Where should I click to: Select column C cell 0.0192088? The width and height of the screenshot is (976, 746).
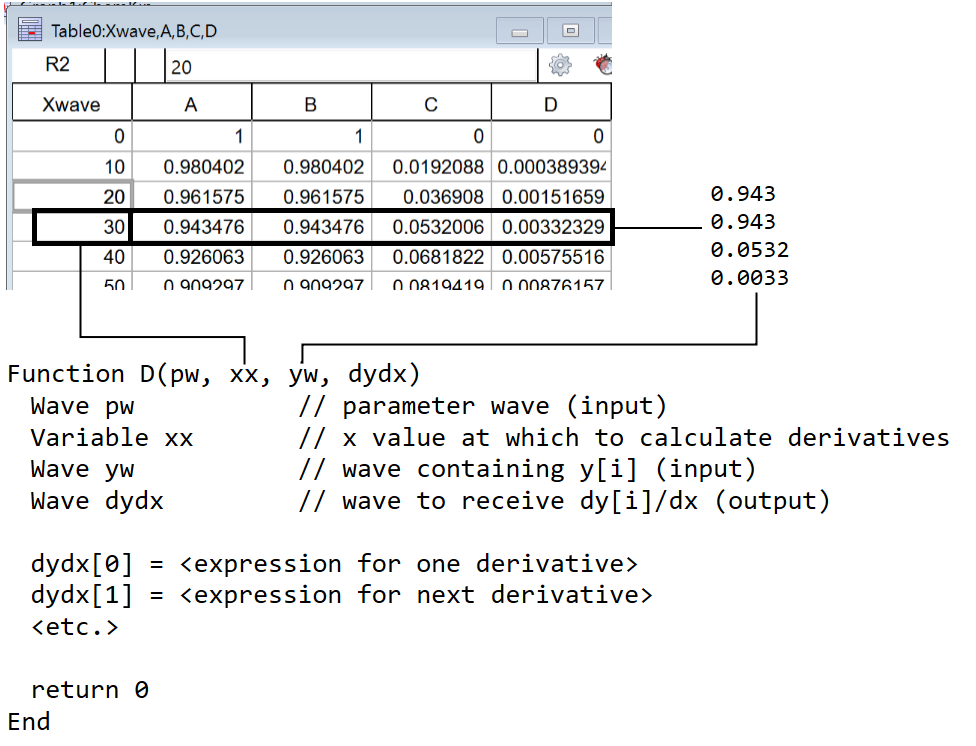431,167
